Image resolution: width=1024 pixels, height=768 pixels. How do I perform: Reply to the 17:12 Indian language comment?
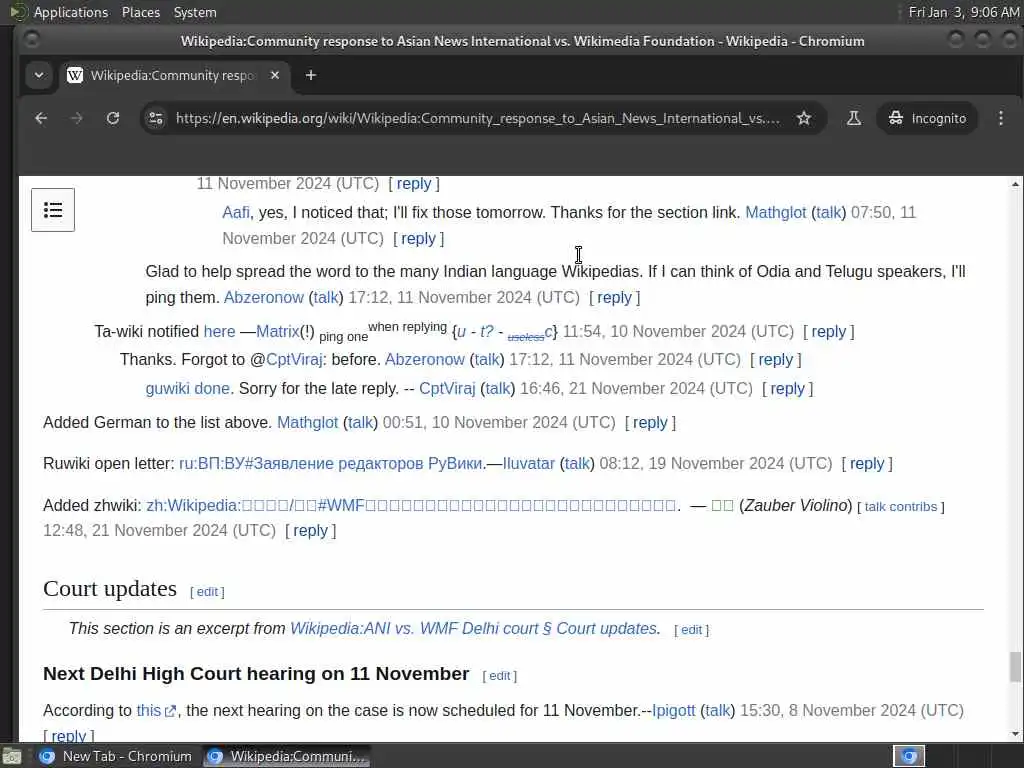pyautogui.click(x=614, y=297)
